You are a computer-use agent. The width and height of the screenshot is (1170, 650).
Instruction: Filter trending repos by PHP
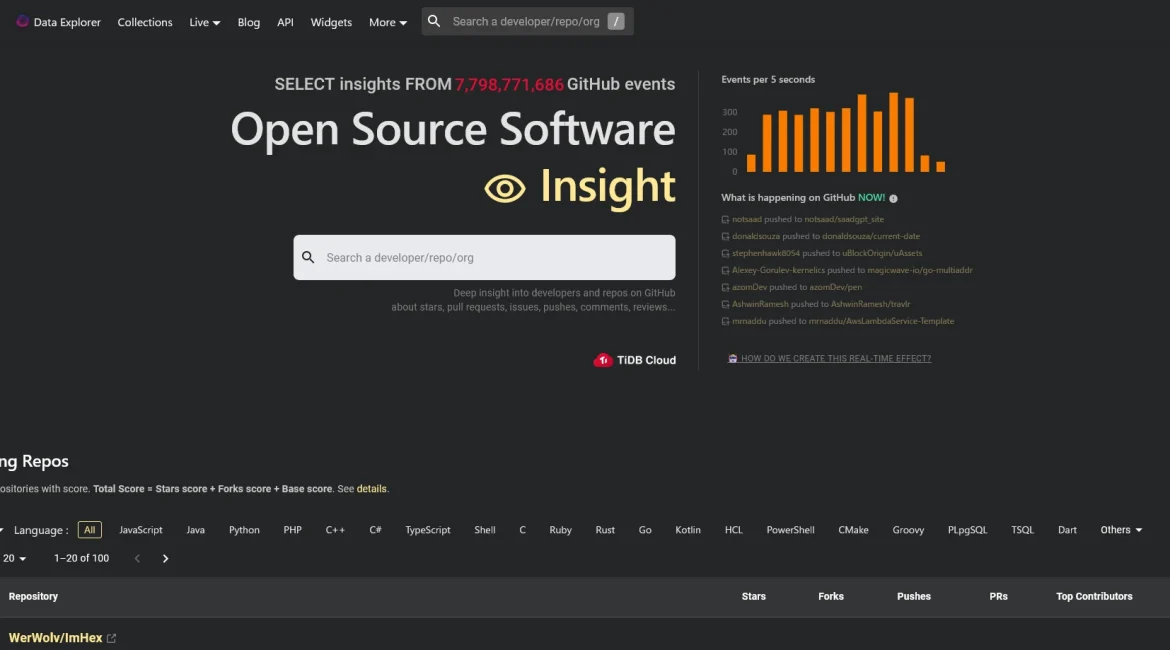click(292, 530)
